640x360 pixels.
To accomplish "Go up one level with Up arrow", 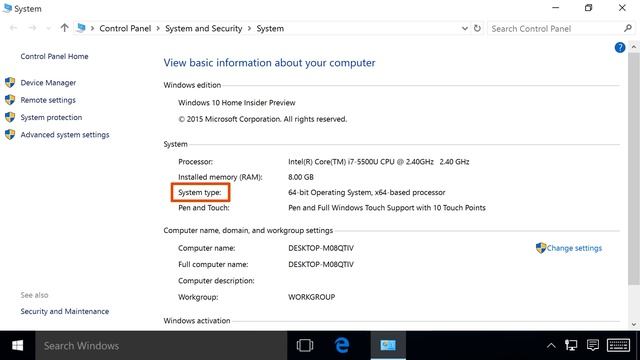I will click(64, 28).
